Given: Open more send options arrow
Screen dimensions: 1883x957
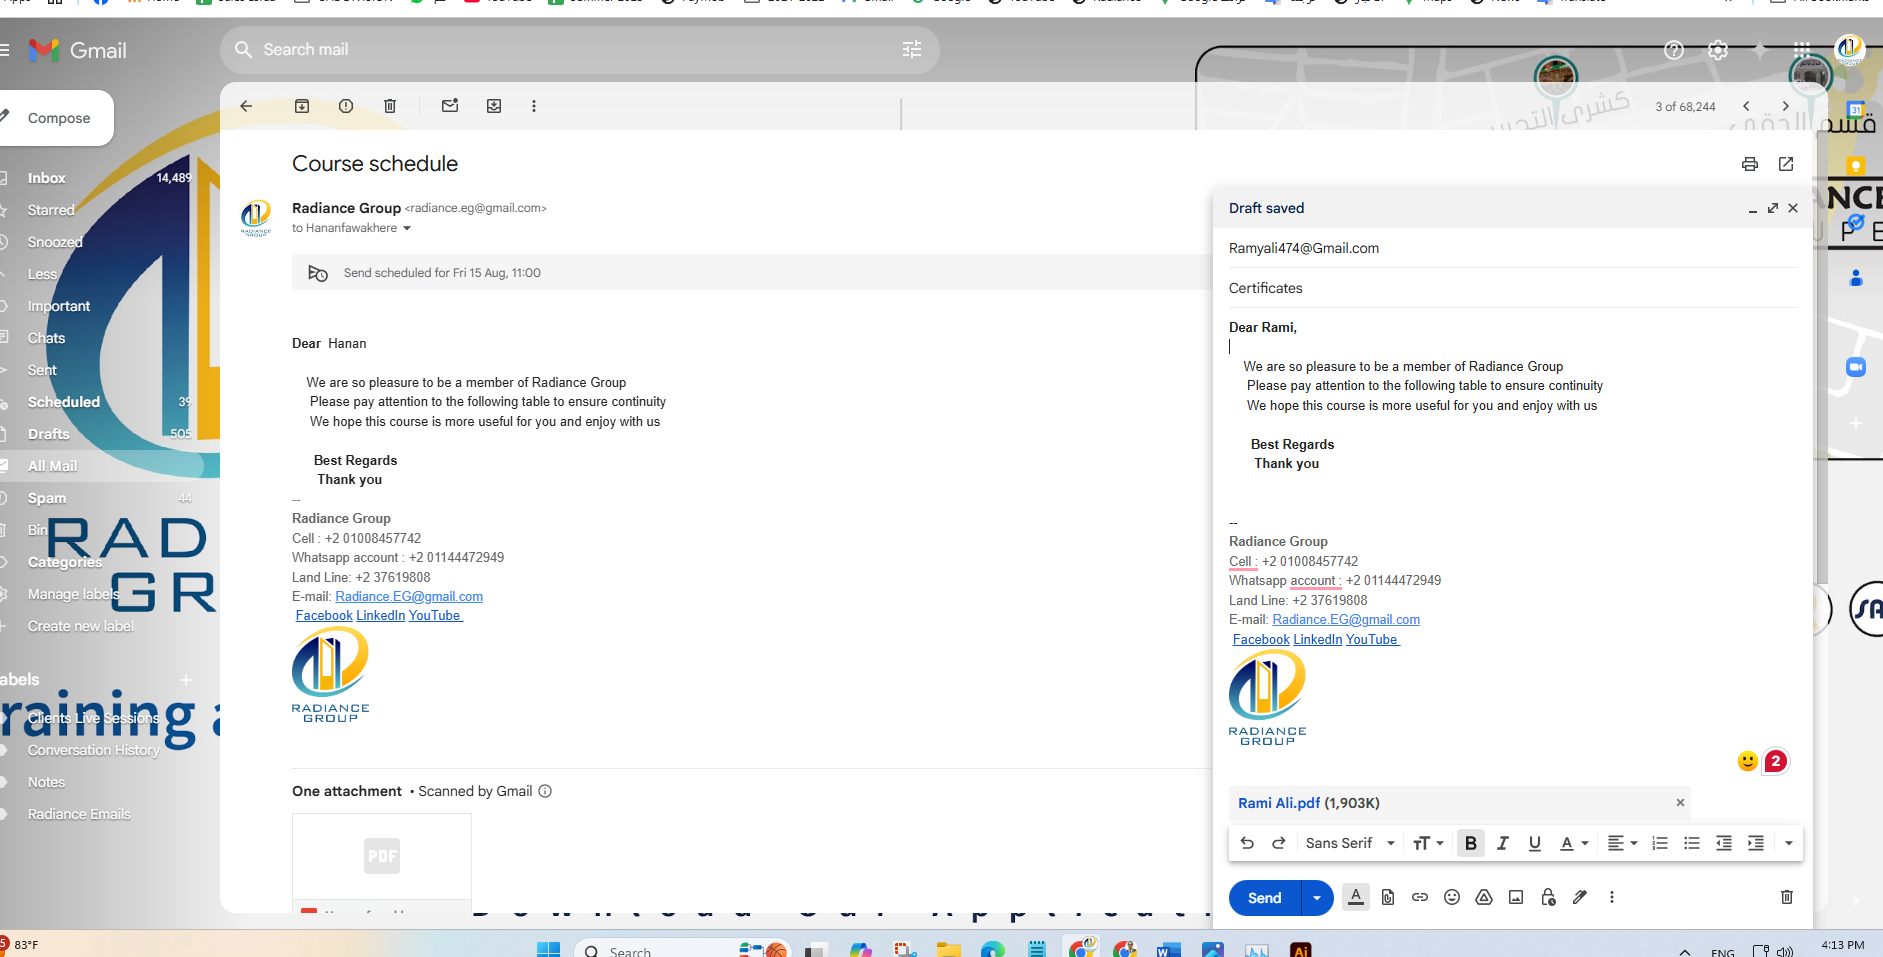Looking at the screenshot, I should 1317,898.
